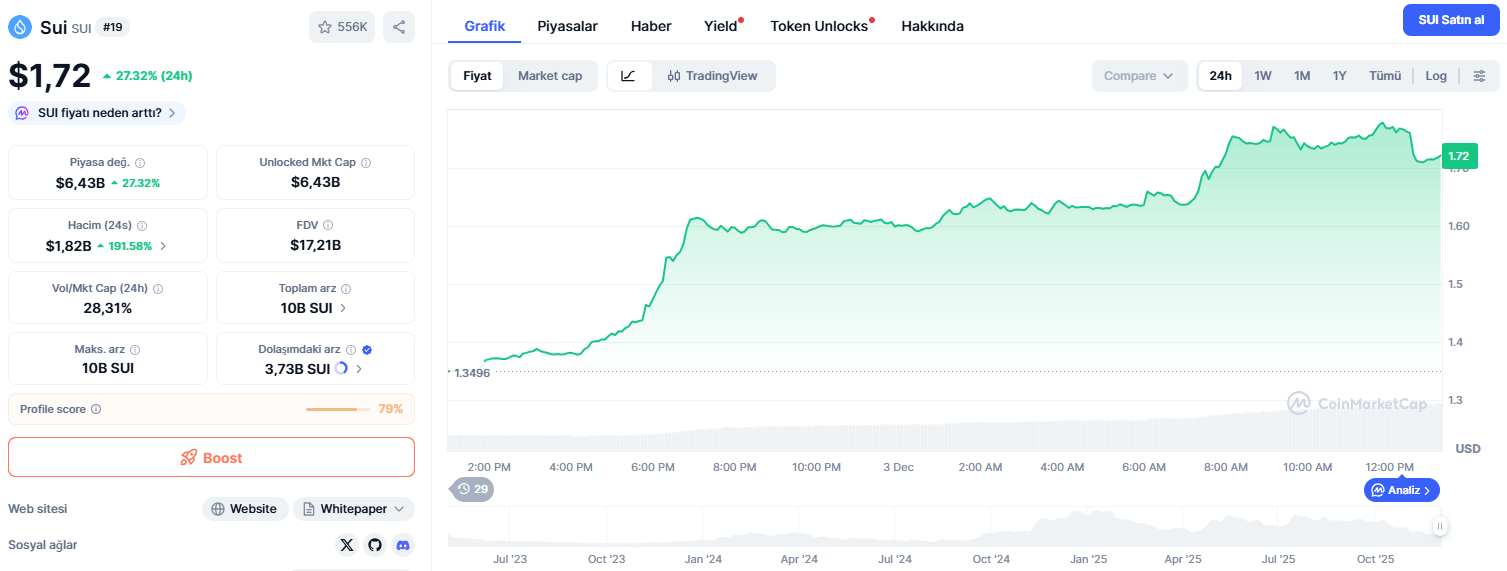This screenshot has width=1507, height=571.
Task: Open the Hakkında tab
Action: 932,26
